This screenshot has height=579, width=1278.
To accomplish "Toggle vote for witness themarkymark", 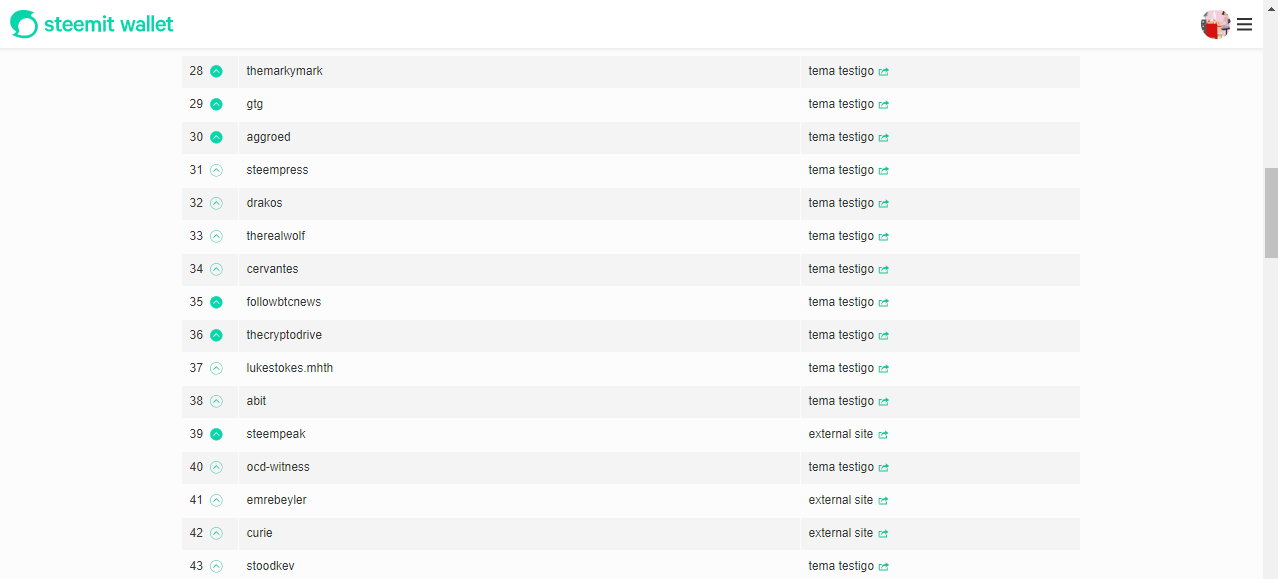I will (x=216, y=71).
